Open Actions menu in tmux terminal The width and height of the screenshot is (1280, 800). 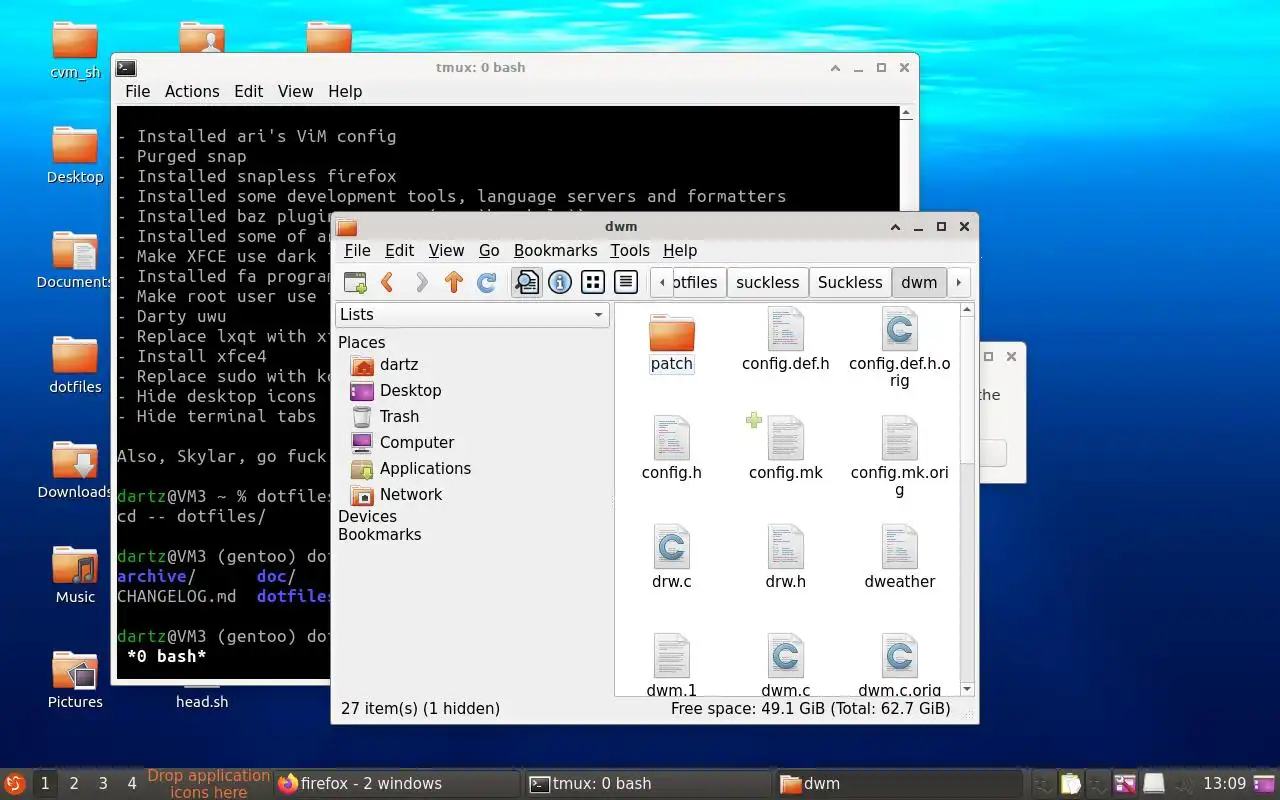(192, 91)
